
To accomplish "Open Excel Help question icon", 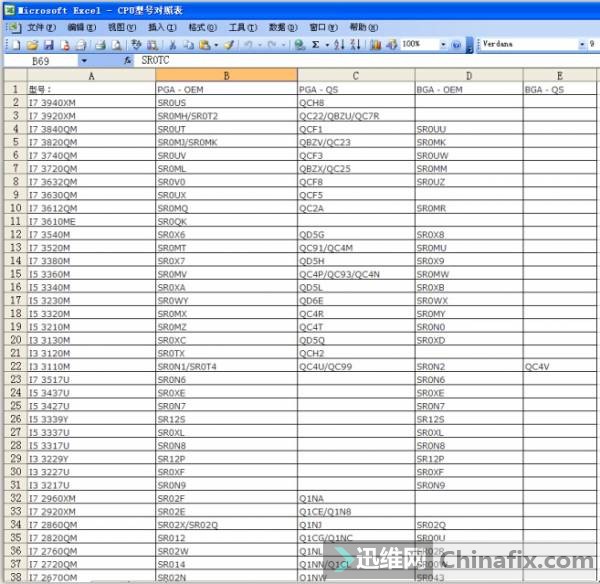I will pos(457,45).
